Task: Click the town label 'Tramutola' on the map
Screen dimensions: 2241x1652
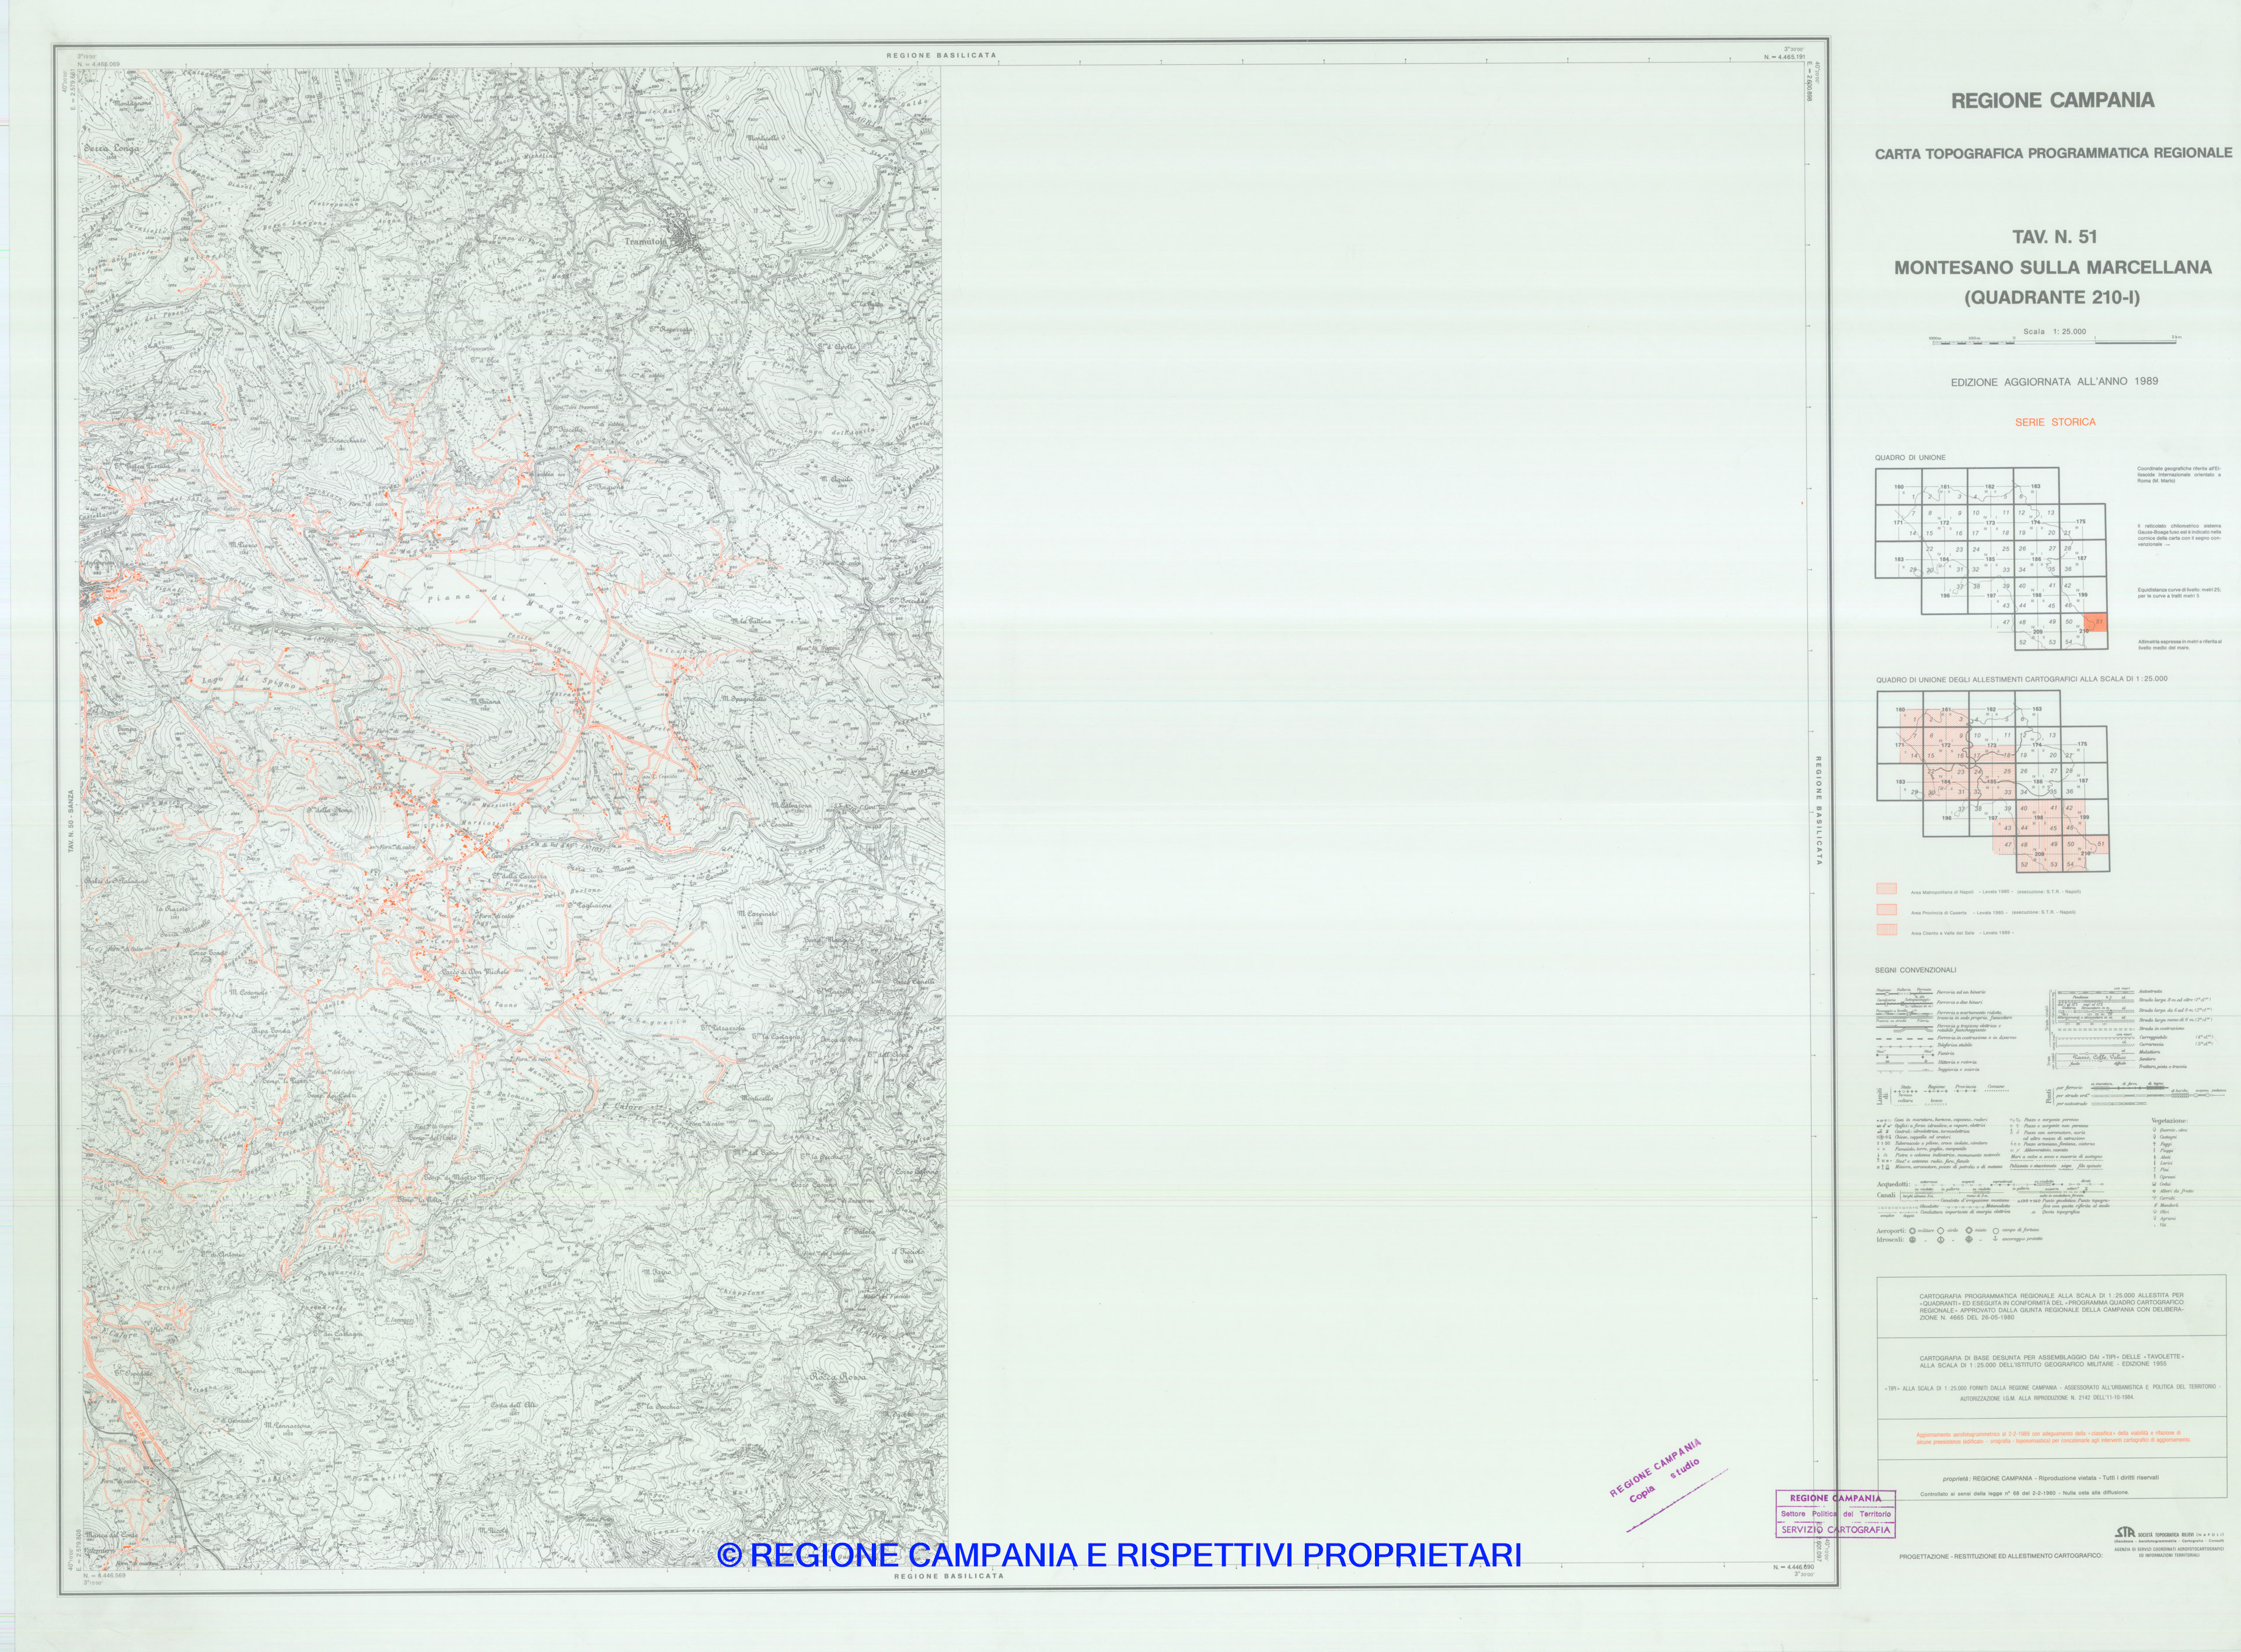Action: pos(645,241)
